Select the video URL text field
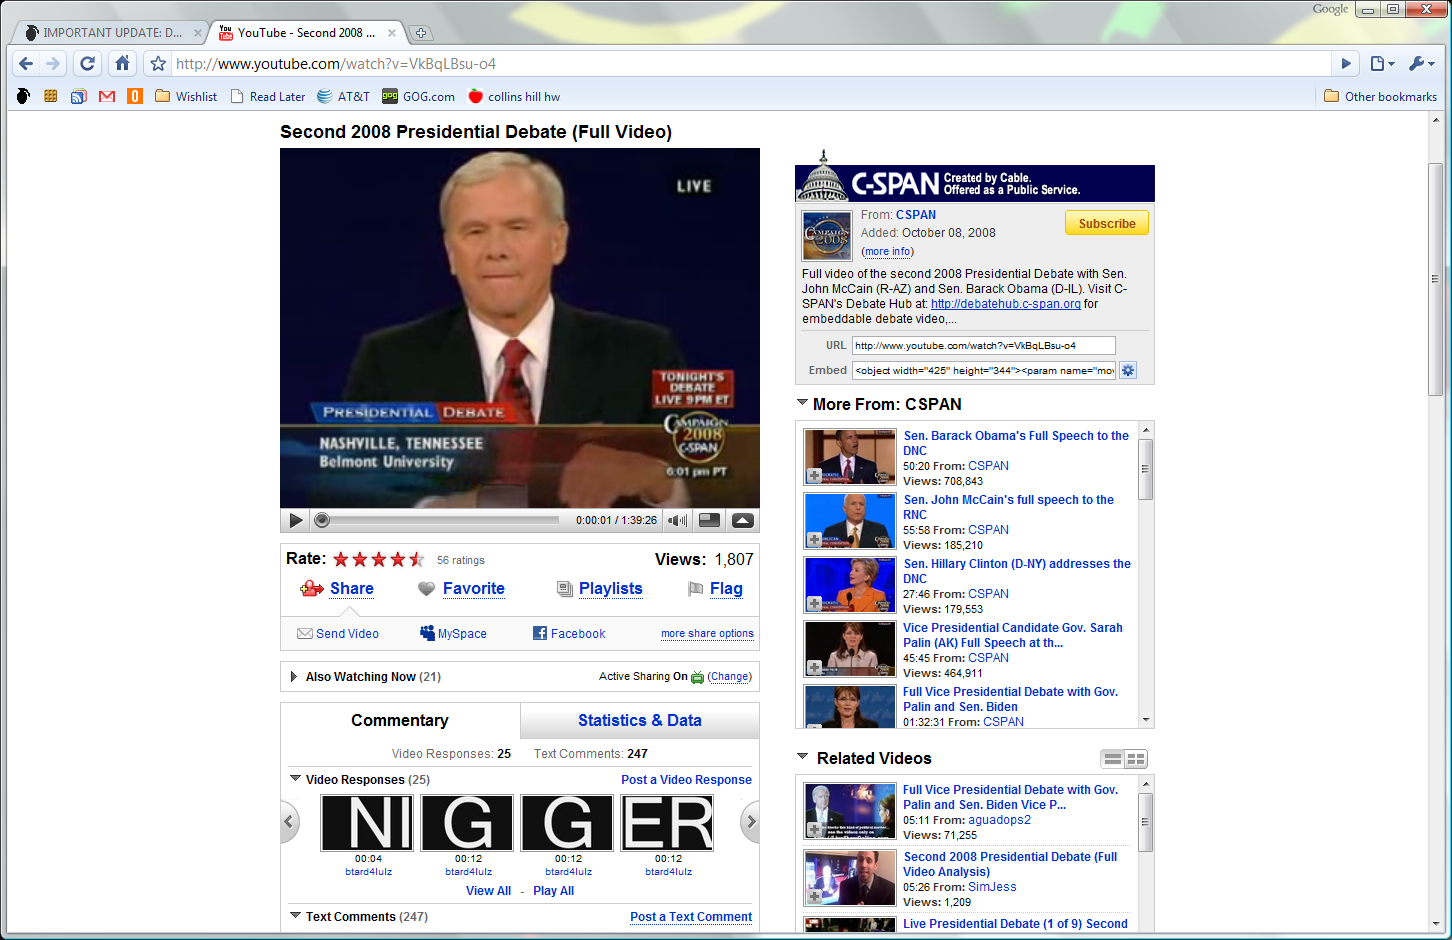 click(x=983, y=345)
